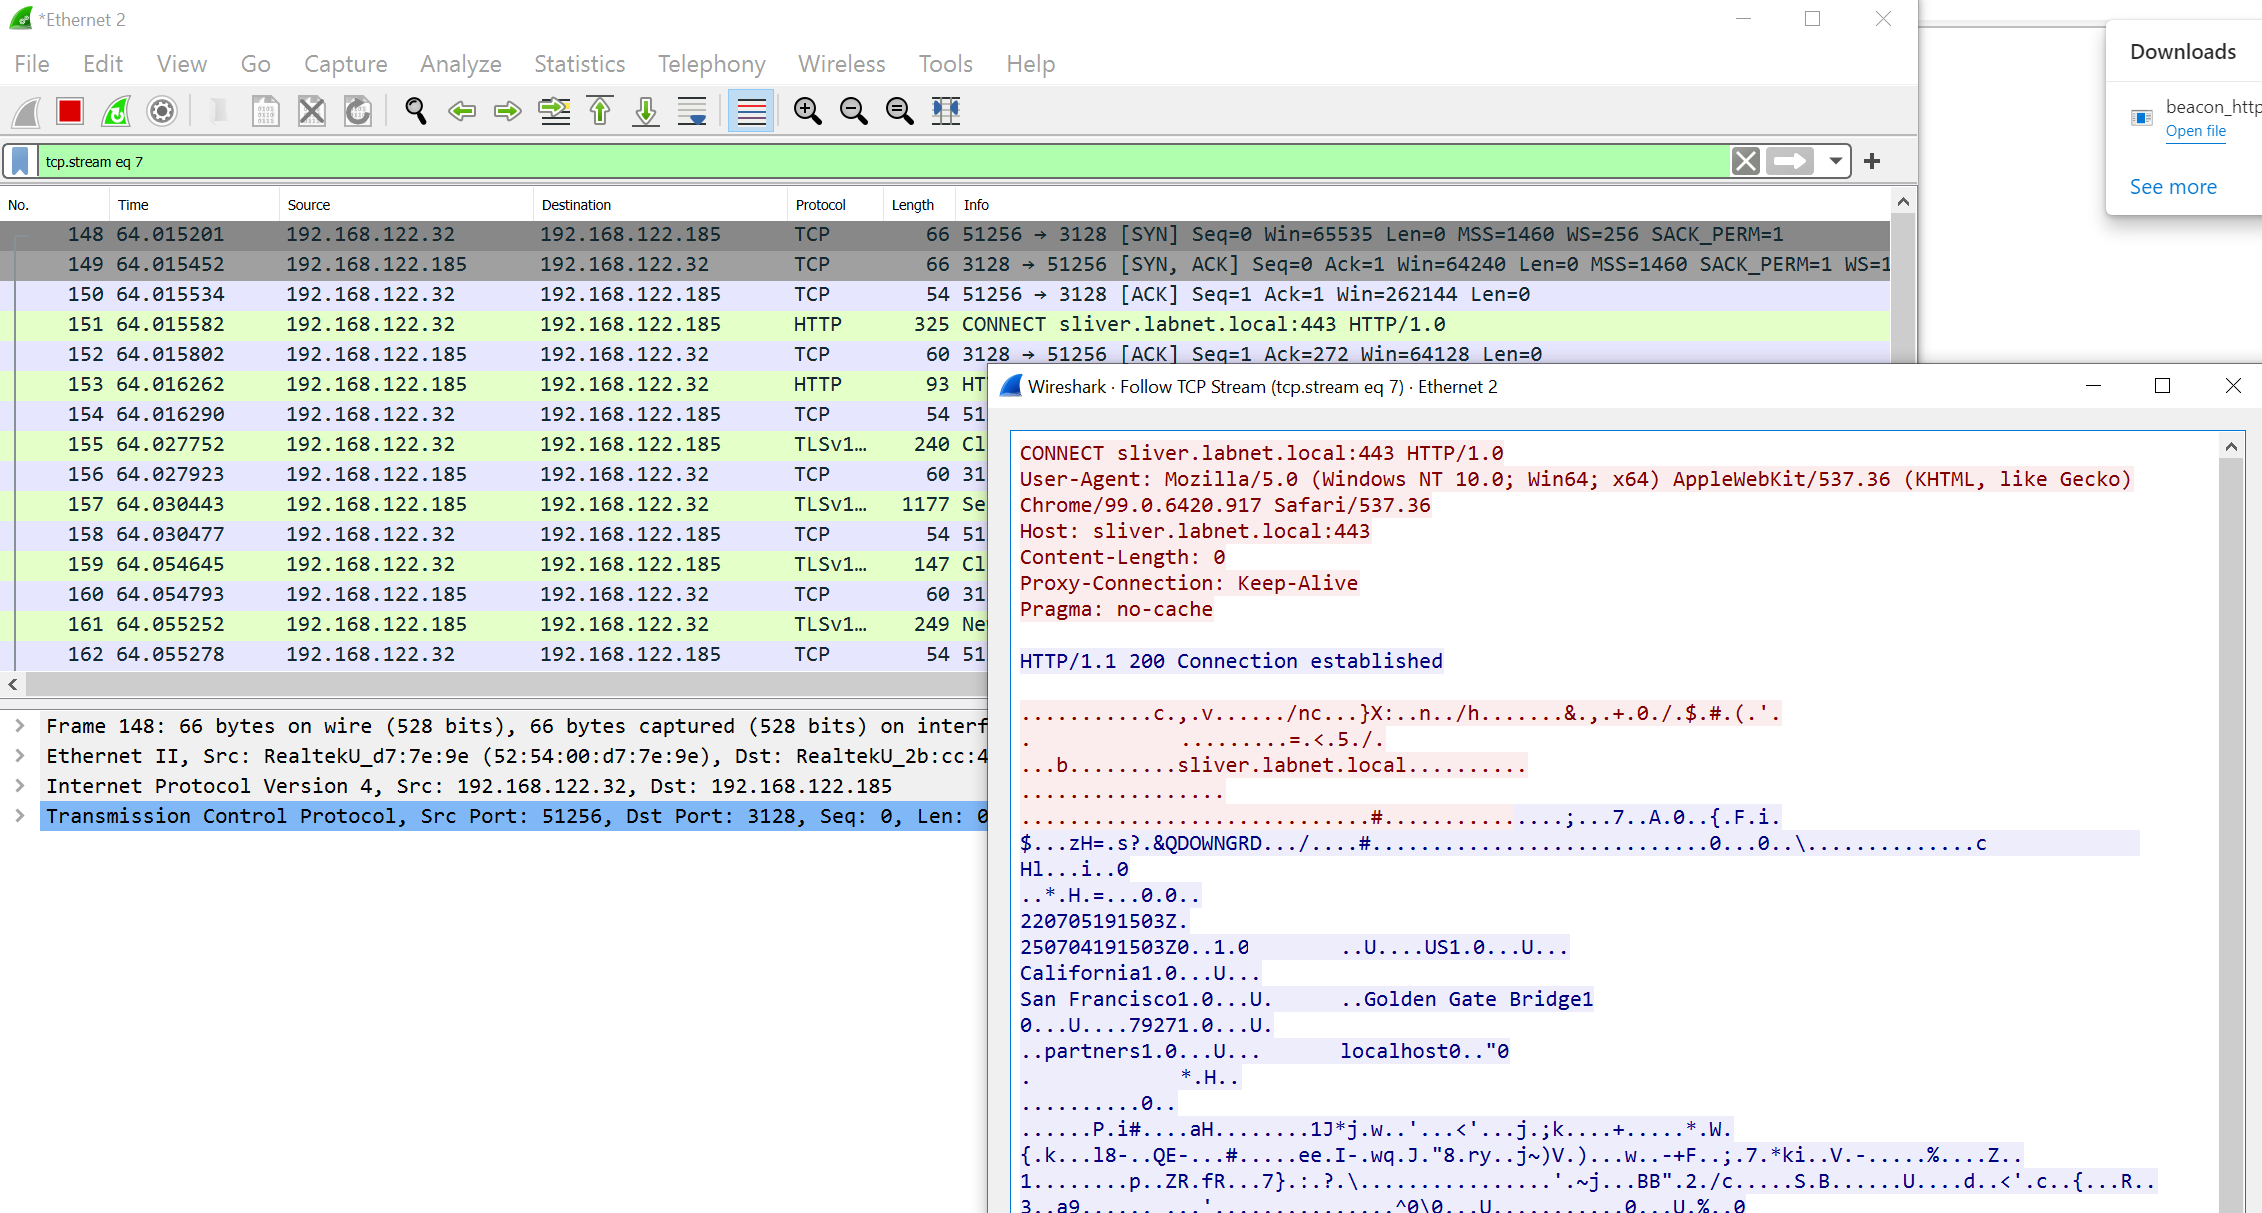The width and height of the screenshot is (2262, 1213).
Task: Select packet 155 TLSv1 row
Action: tap(494, 444)
